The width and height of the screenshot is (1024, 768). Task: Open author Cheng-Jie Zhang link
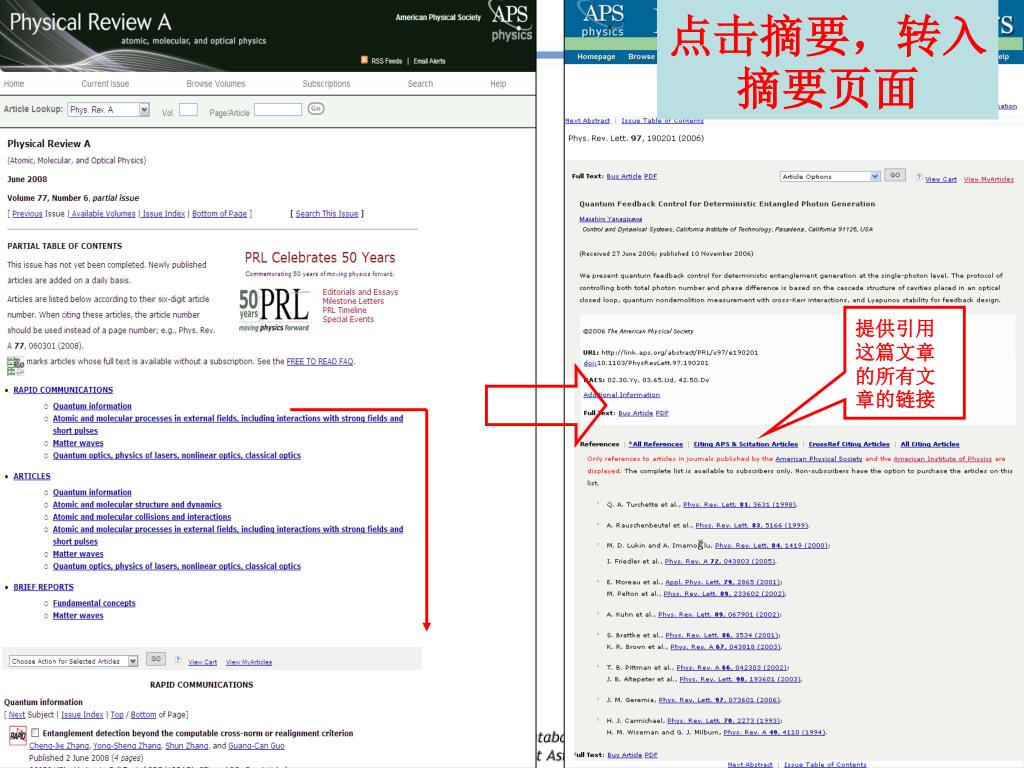(x=59, y=746)
